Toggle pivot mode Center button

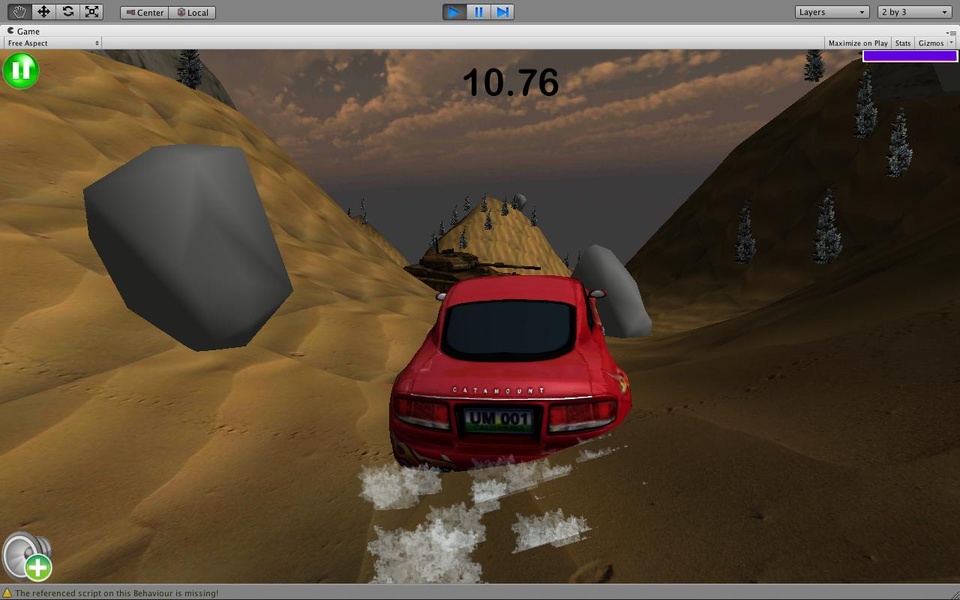tap(144, 12)
